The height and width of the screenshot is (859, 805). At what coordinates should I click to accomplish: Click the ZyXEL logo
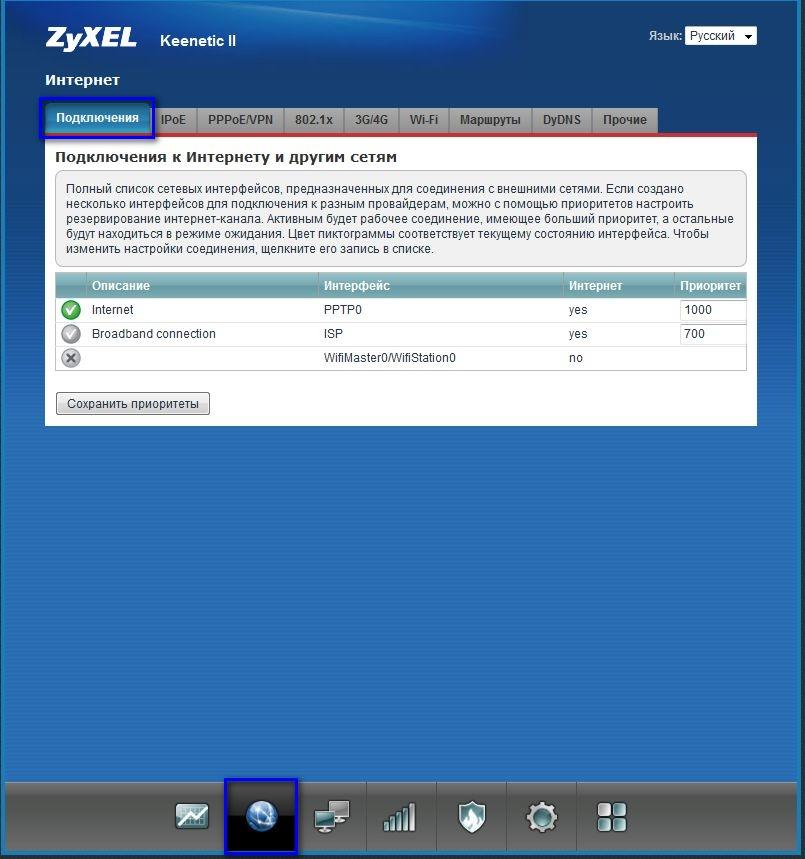pos(91,38)
